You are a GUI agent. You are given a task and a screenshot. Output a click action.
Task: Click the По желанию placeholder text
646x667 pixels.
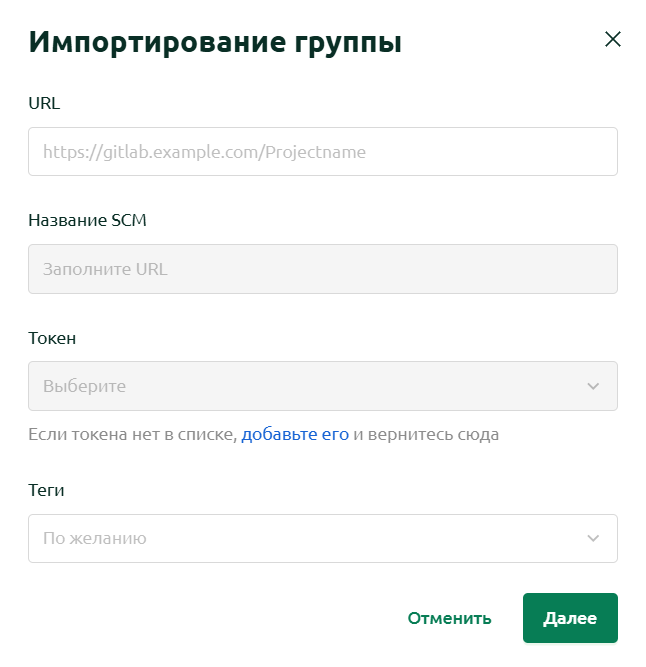pos(95,539)
